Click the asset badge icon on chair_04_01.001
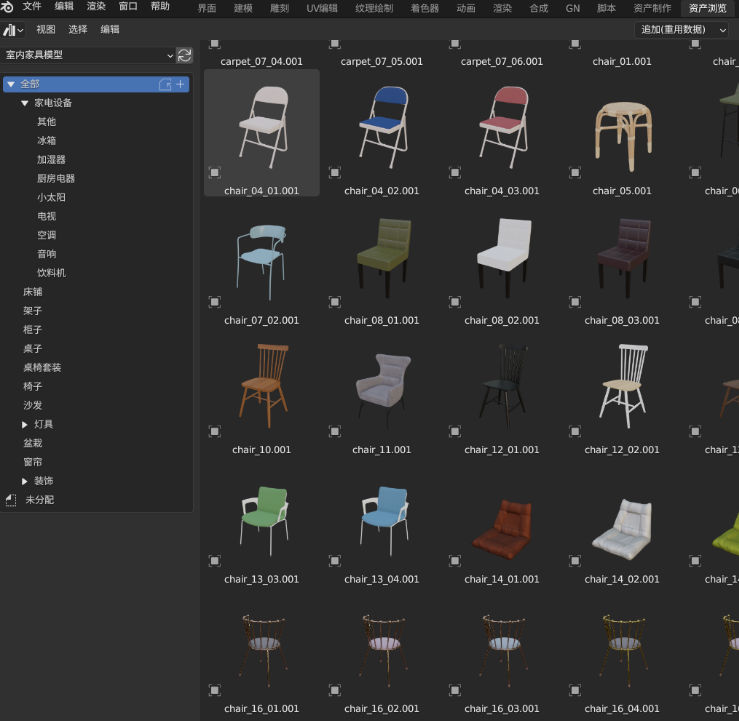This screenshot has height=721, width=739. 214,172
